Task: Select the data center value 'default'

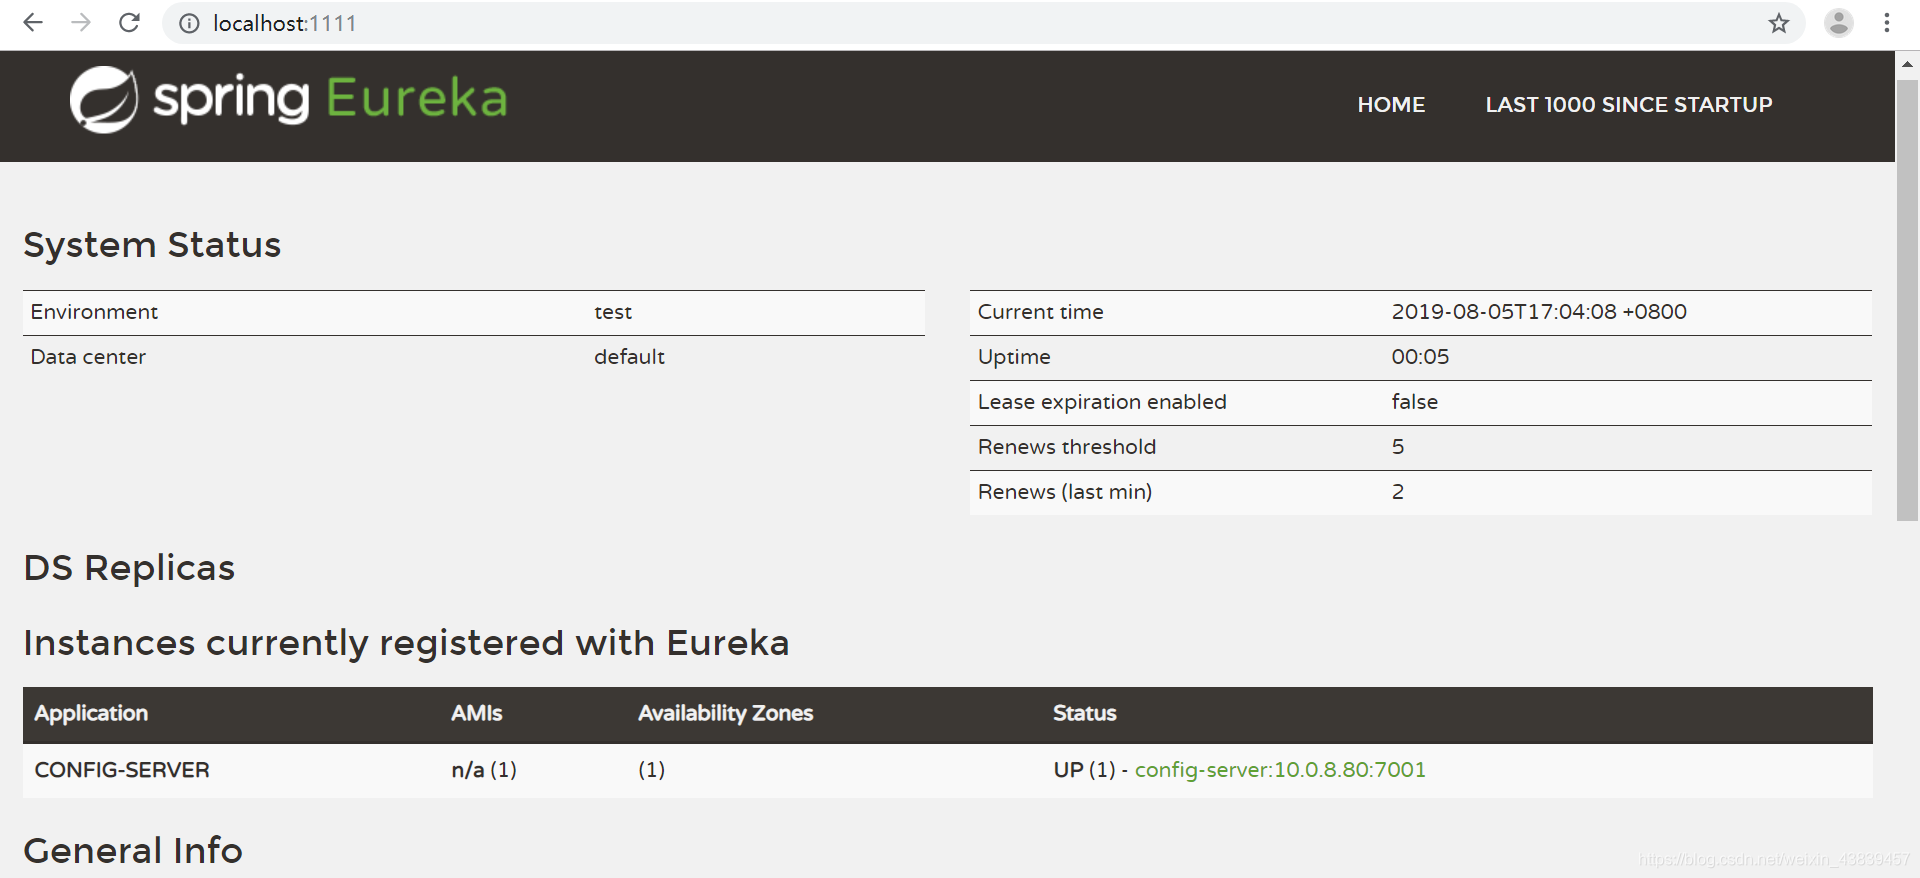Action: point(629,357)
